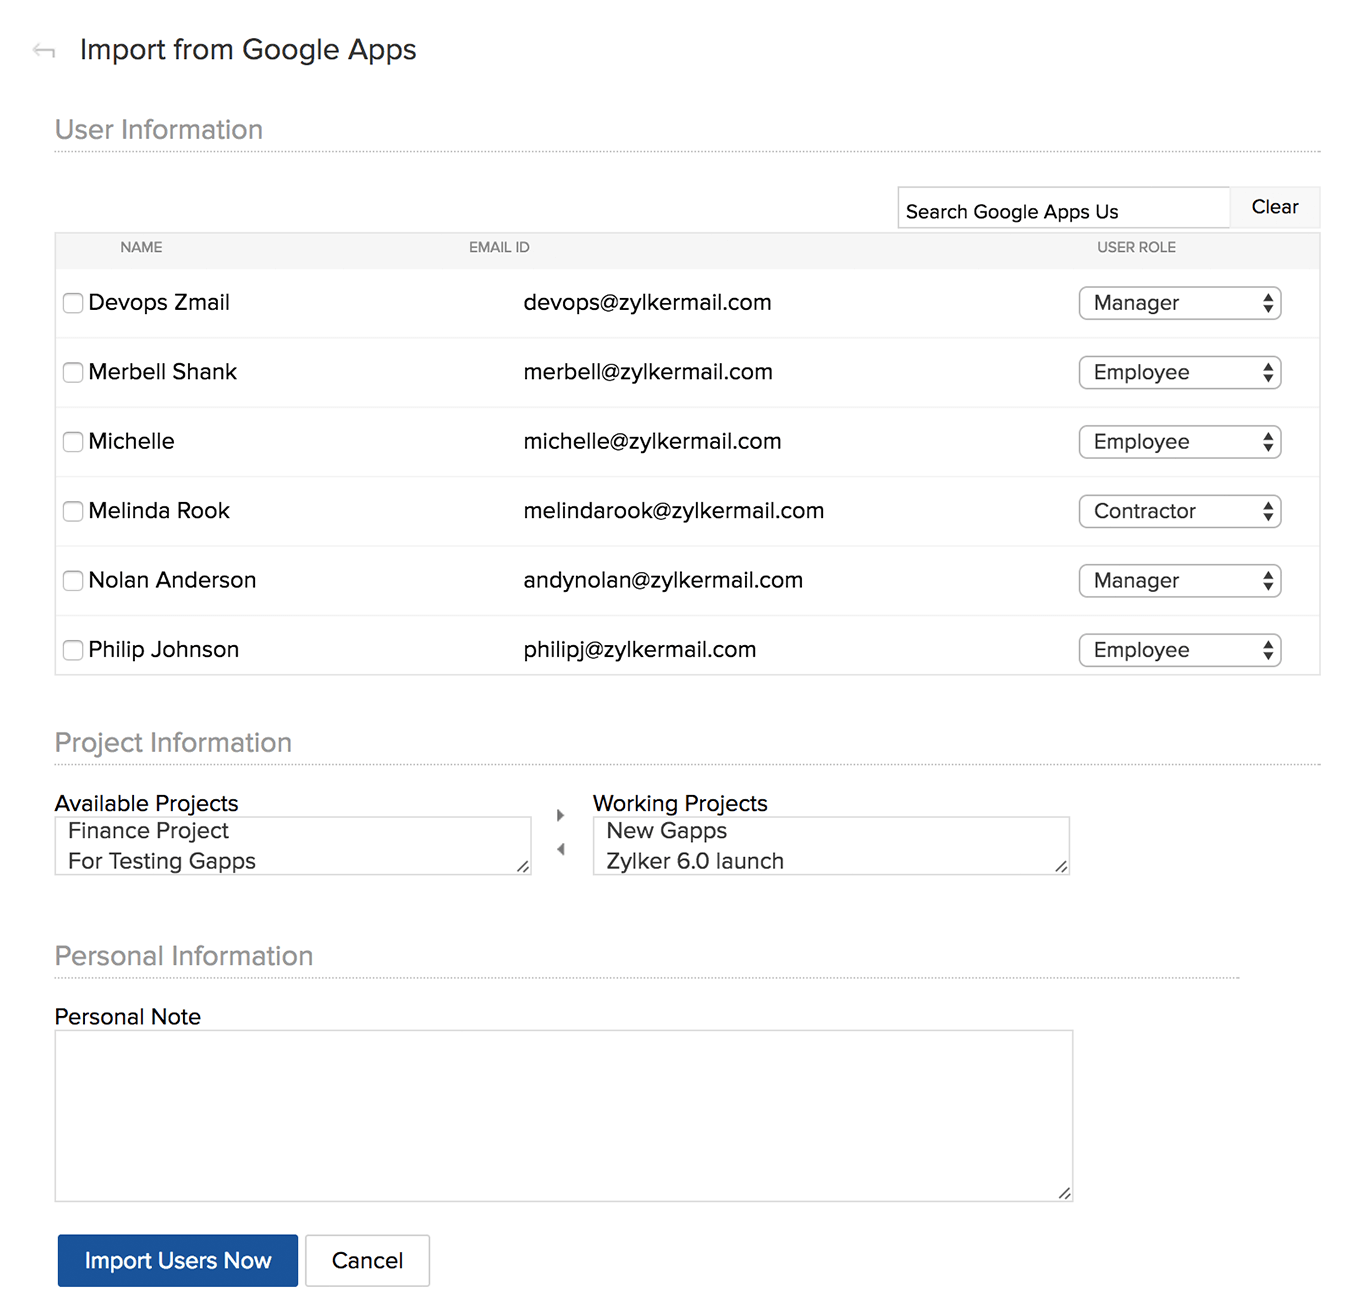Check the box for Michelle
1360x1316 pixels.
[x=73, y=442]
